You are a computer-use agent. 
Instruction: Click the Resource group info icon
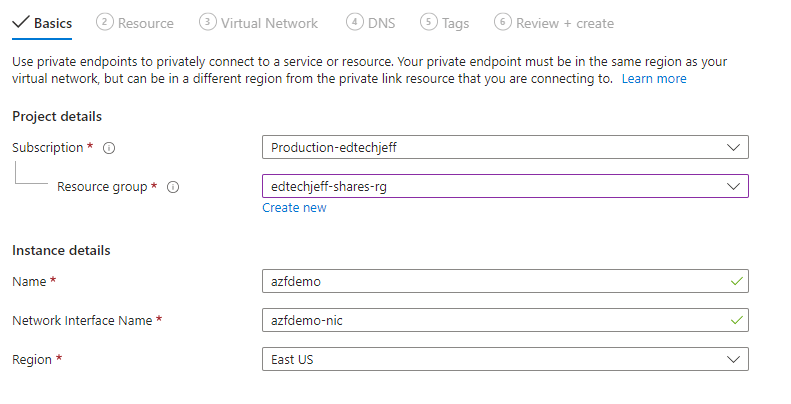coord(173,187)
